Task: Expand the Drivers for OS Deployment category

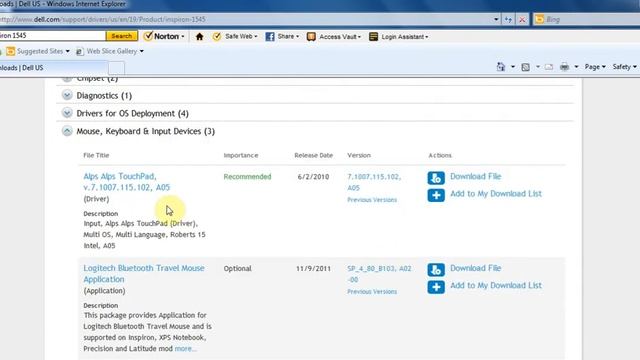Action: point(67,113)
